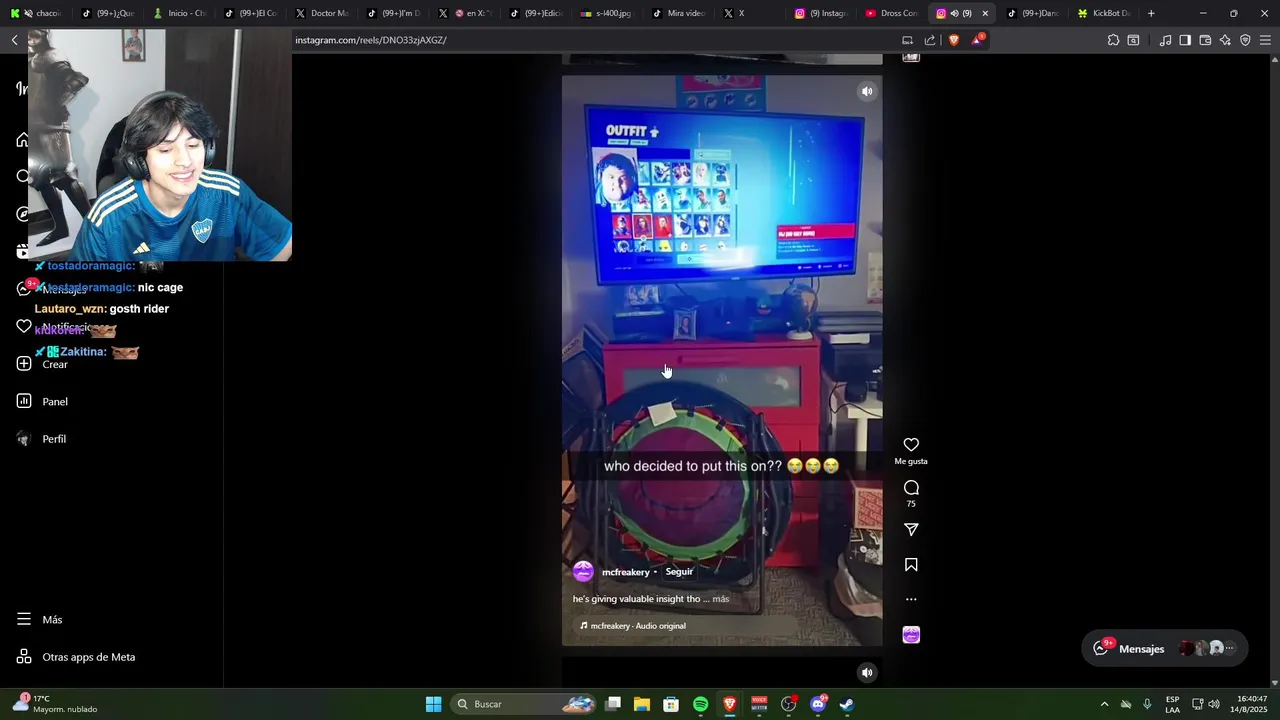Toggle sound on the next reel below
Viewport: 1280px width, 720px height.
[867, 673]
